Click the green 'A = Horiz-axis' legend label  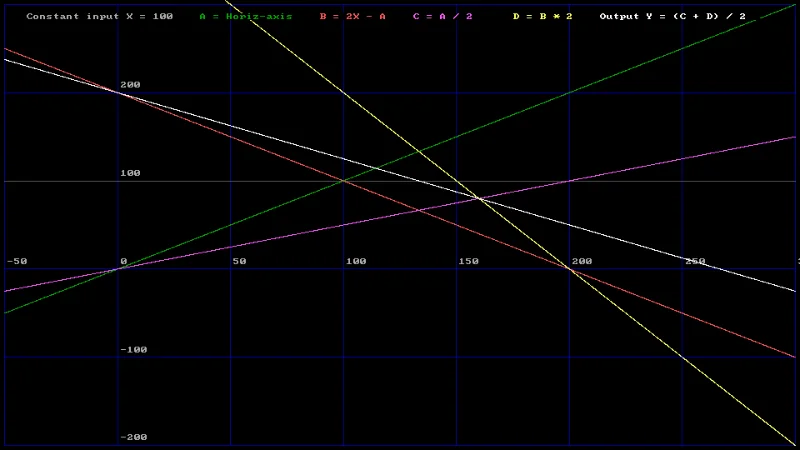point(246,16)
